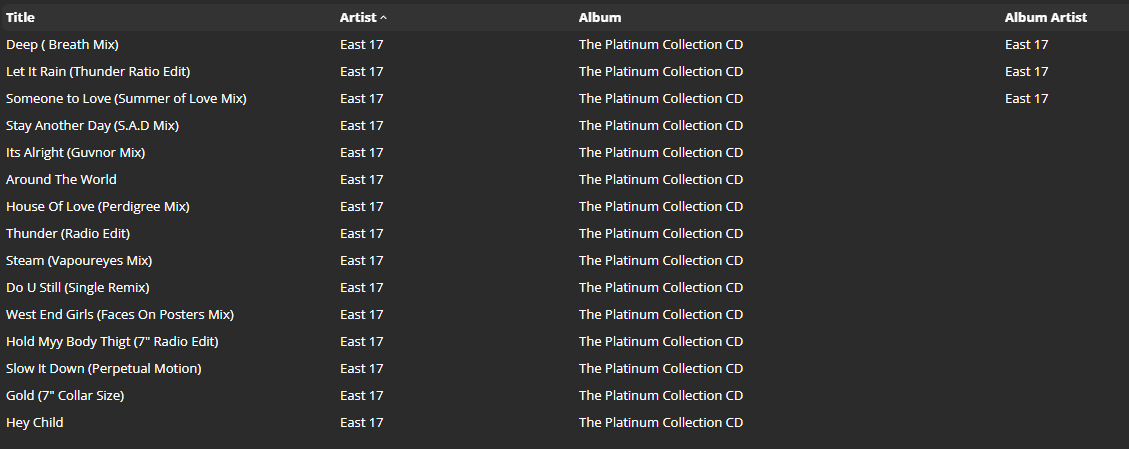
Task: Sort tracks by Title column header
Action: coord(20,17)
